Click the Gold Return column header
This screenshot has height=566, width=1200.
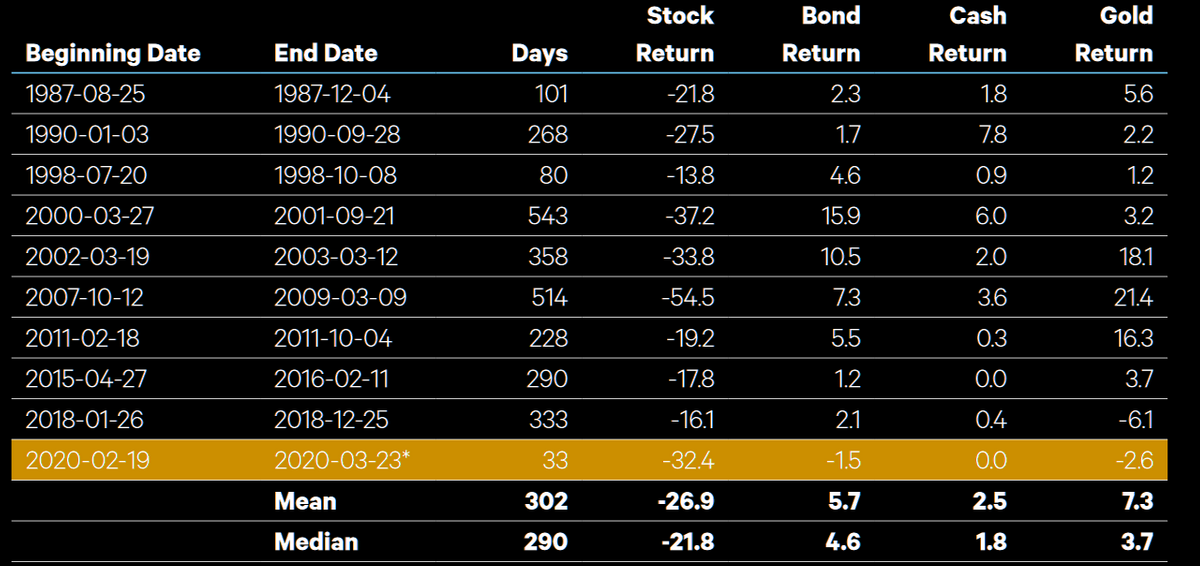[x=1114, y=35]
